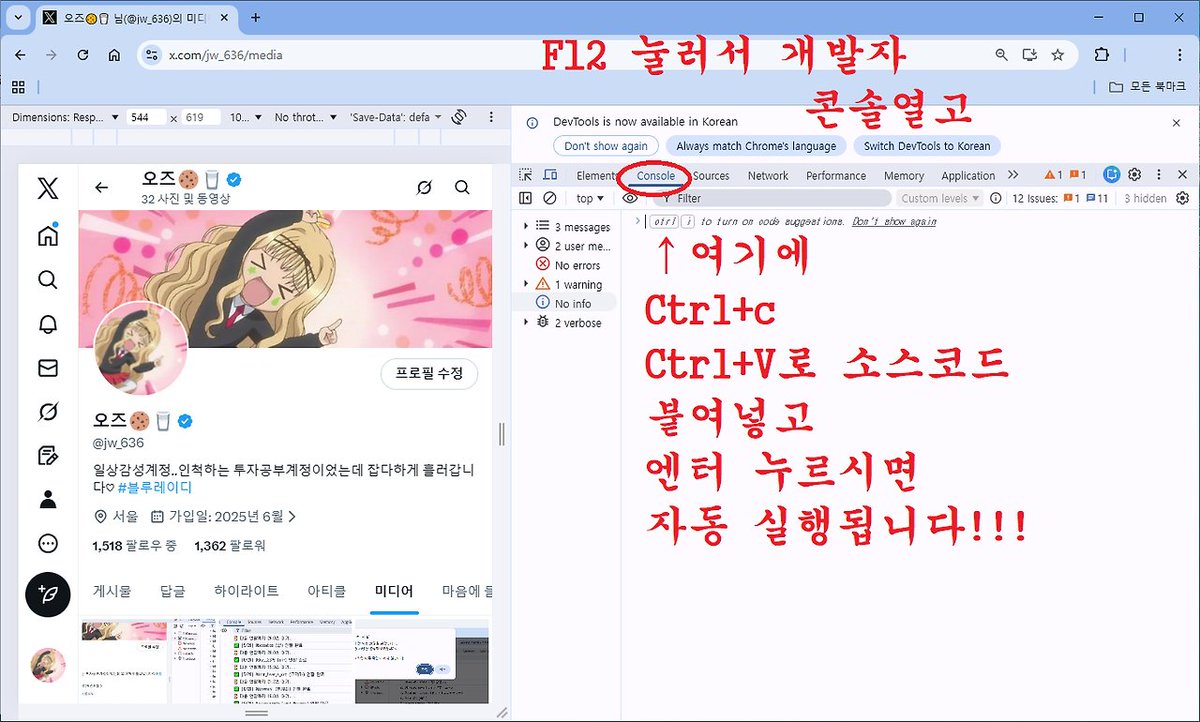Open the No throttling dropdown
Image resolution: width=1200 pixels, height=722 pixels.
[306, 117]
